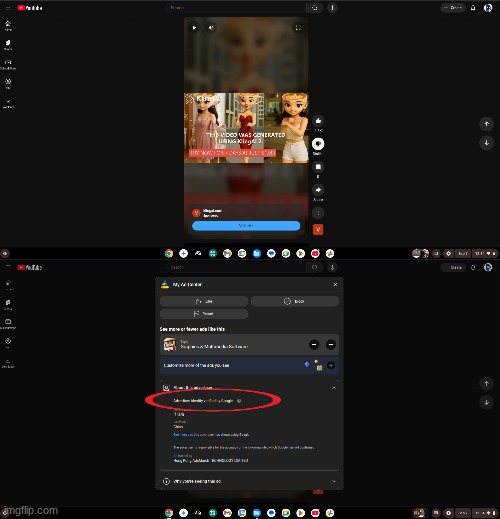Click the Report button in My Ad Center
The height and width of the screenshot is (519, 500).
click(204, 314)
